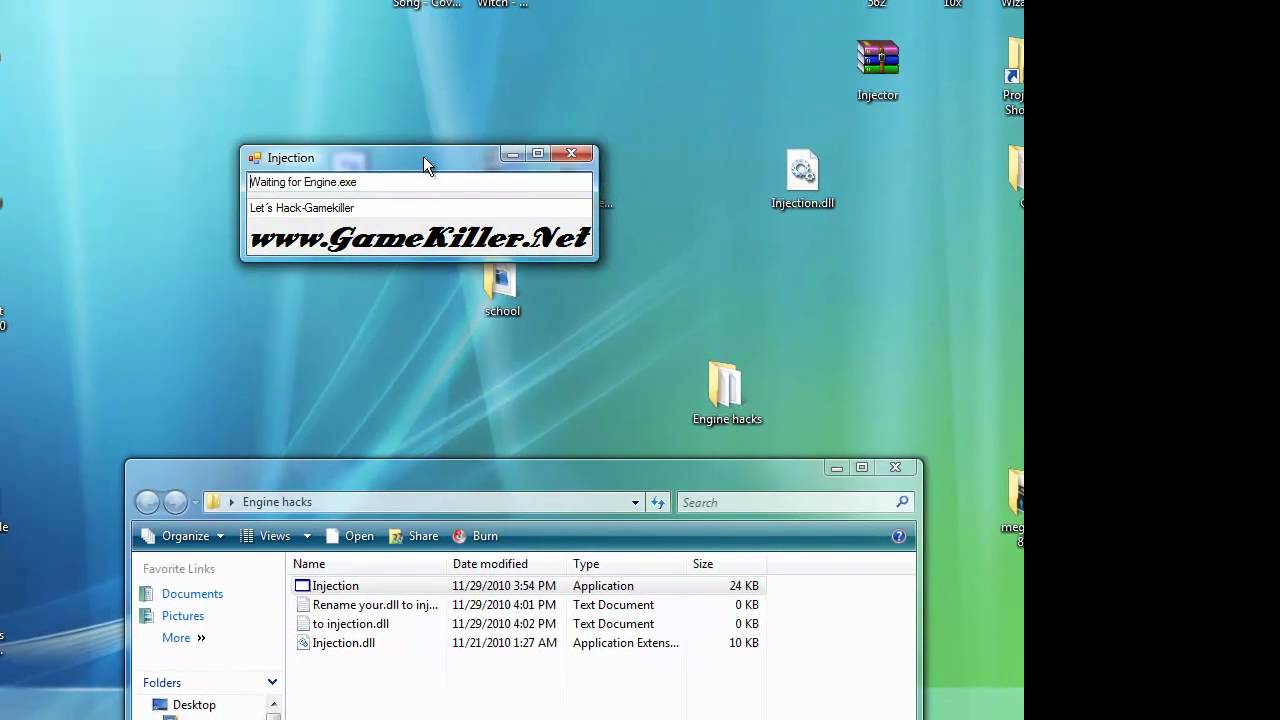Select the Injection application file row

pyautogui.click(x=335, y=586)
